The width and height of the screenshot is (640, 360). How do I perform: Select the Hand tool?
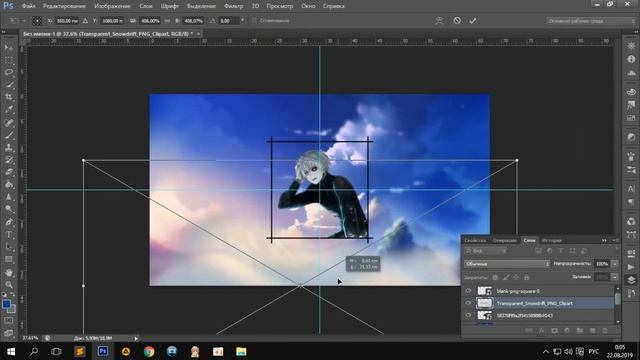tap(9, 272)
